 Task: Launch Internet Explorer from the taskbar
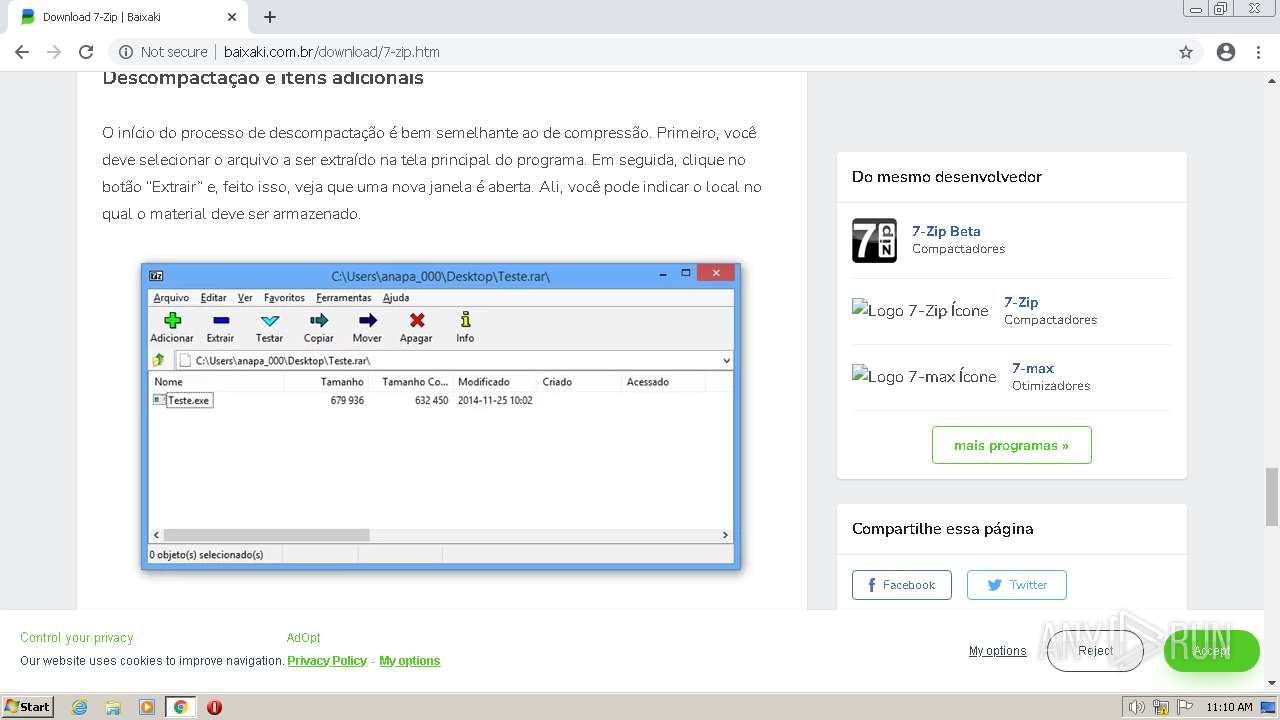(80, 707)
